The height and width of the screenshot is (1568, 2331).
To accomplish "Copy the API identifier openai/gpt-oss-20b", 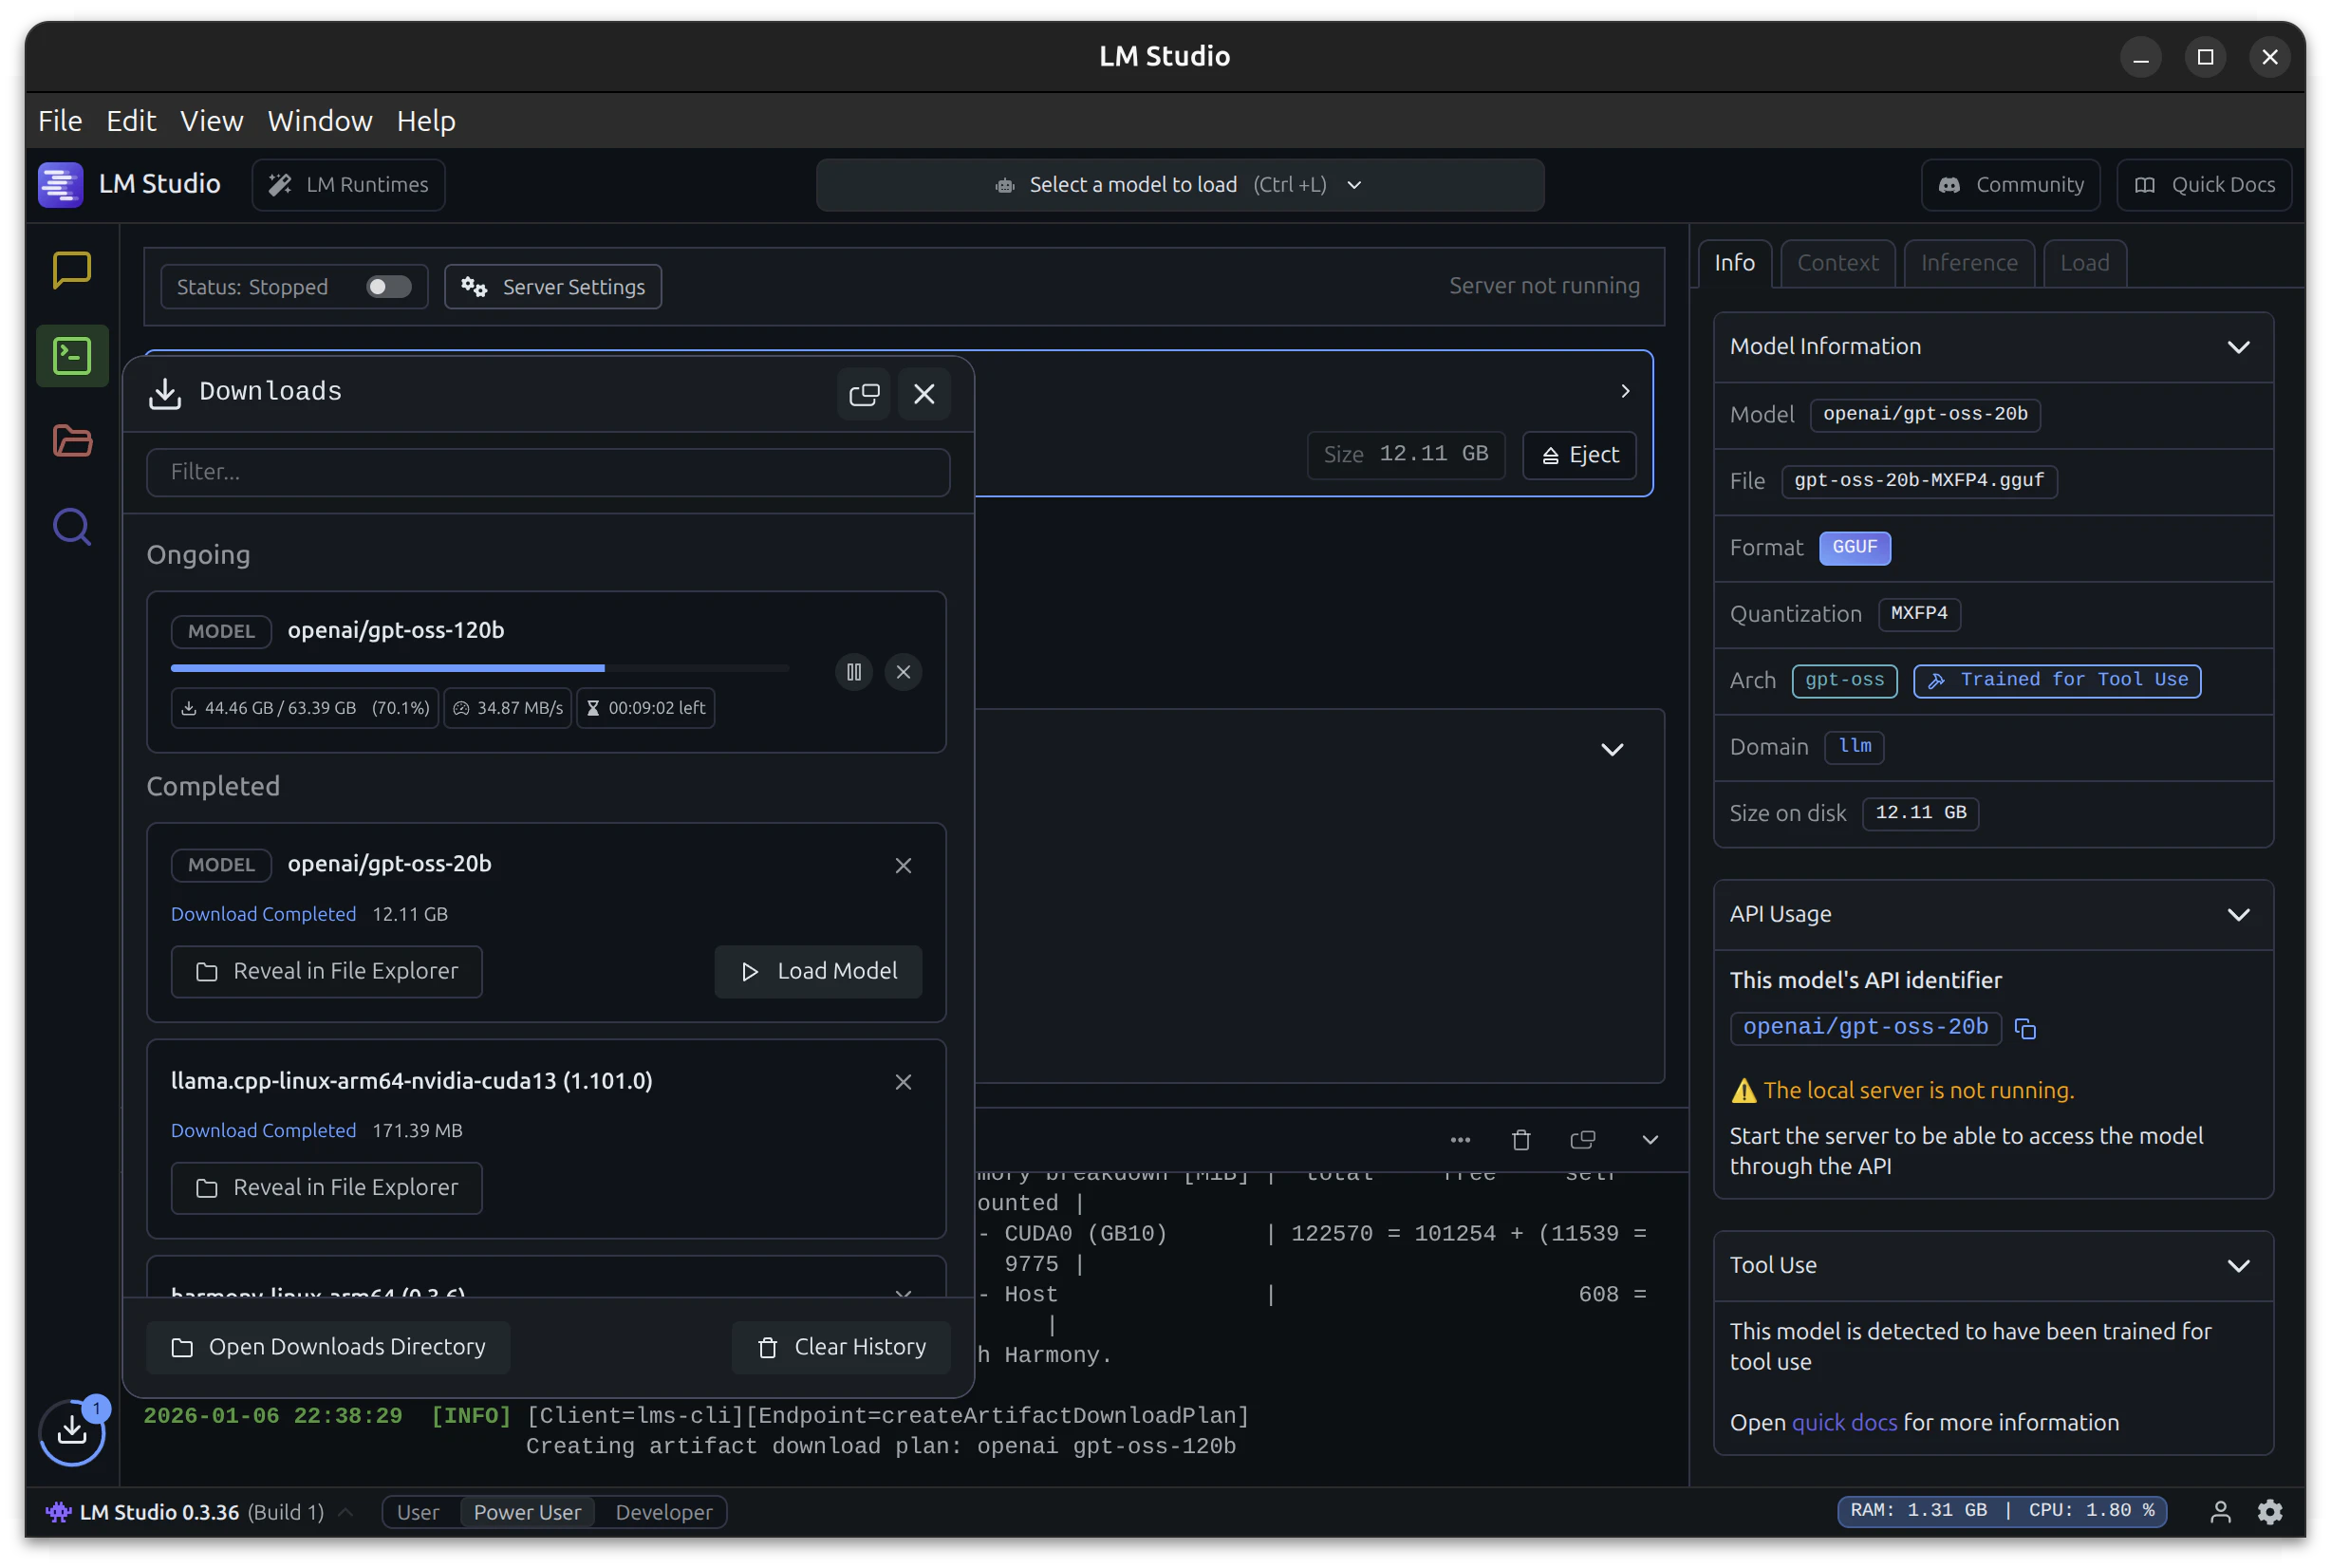I will (2025, 1029).
